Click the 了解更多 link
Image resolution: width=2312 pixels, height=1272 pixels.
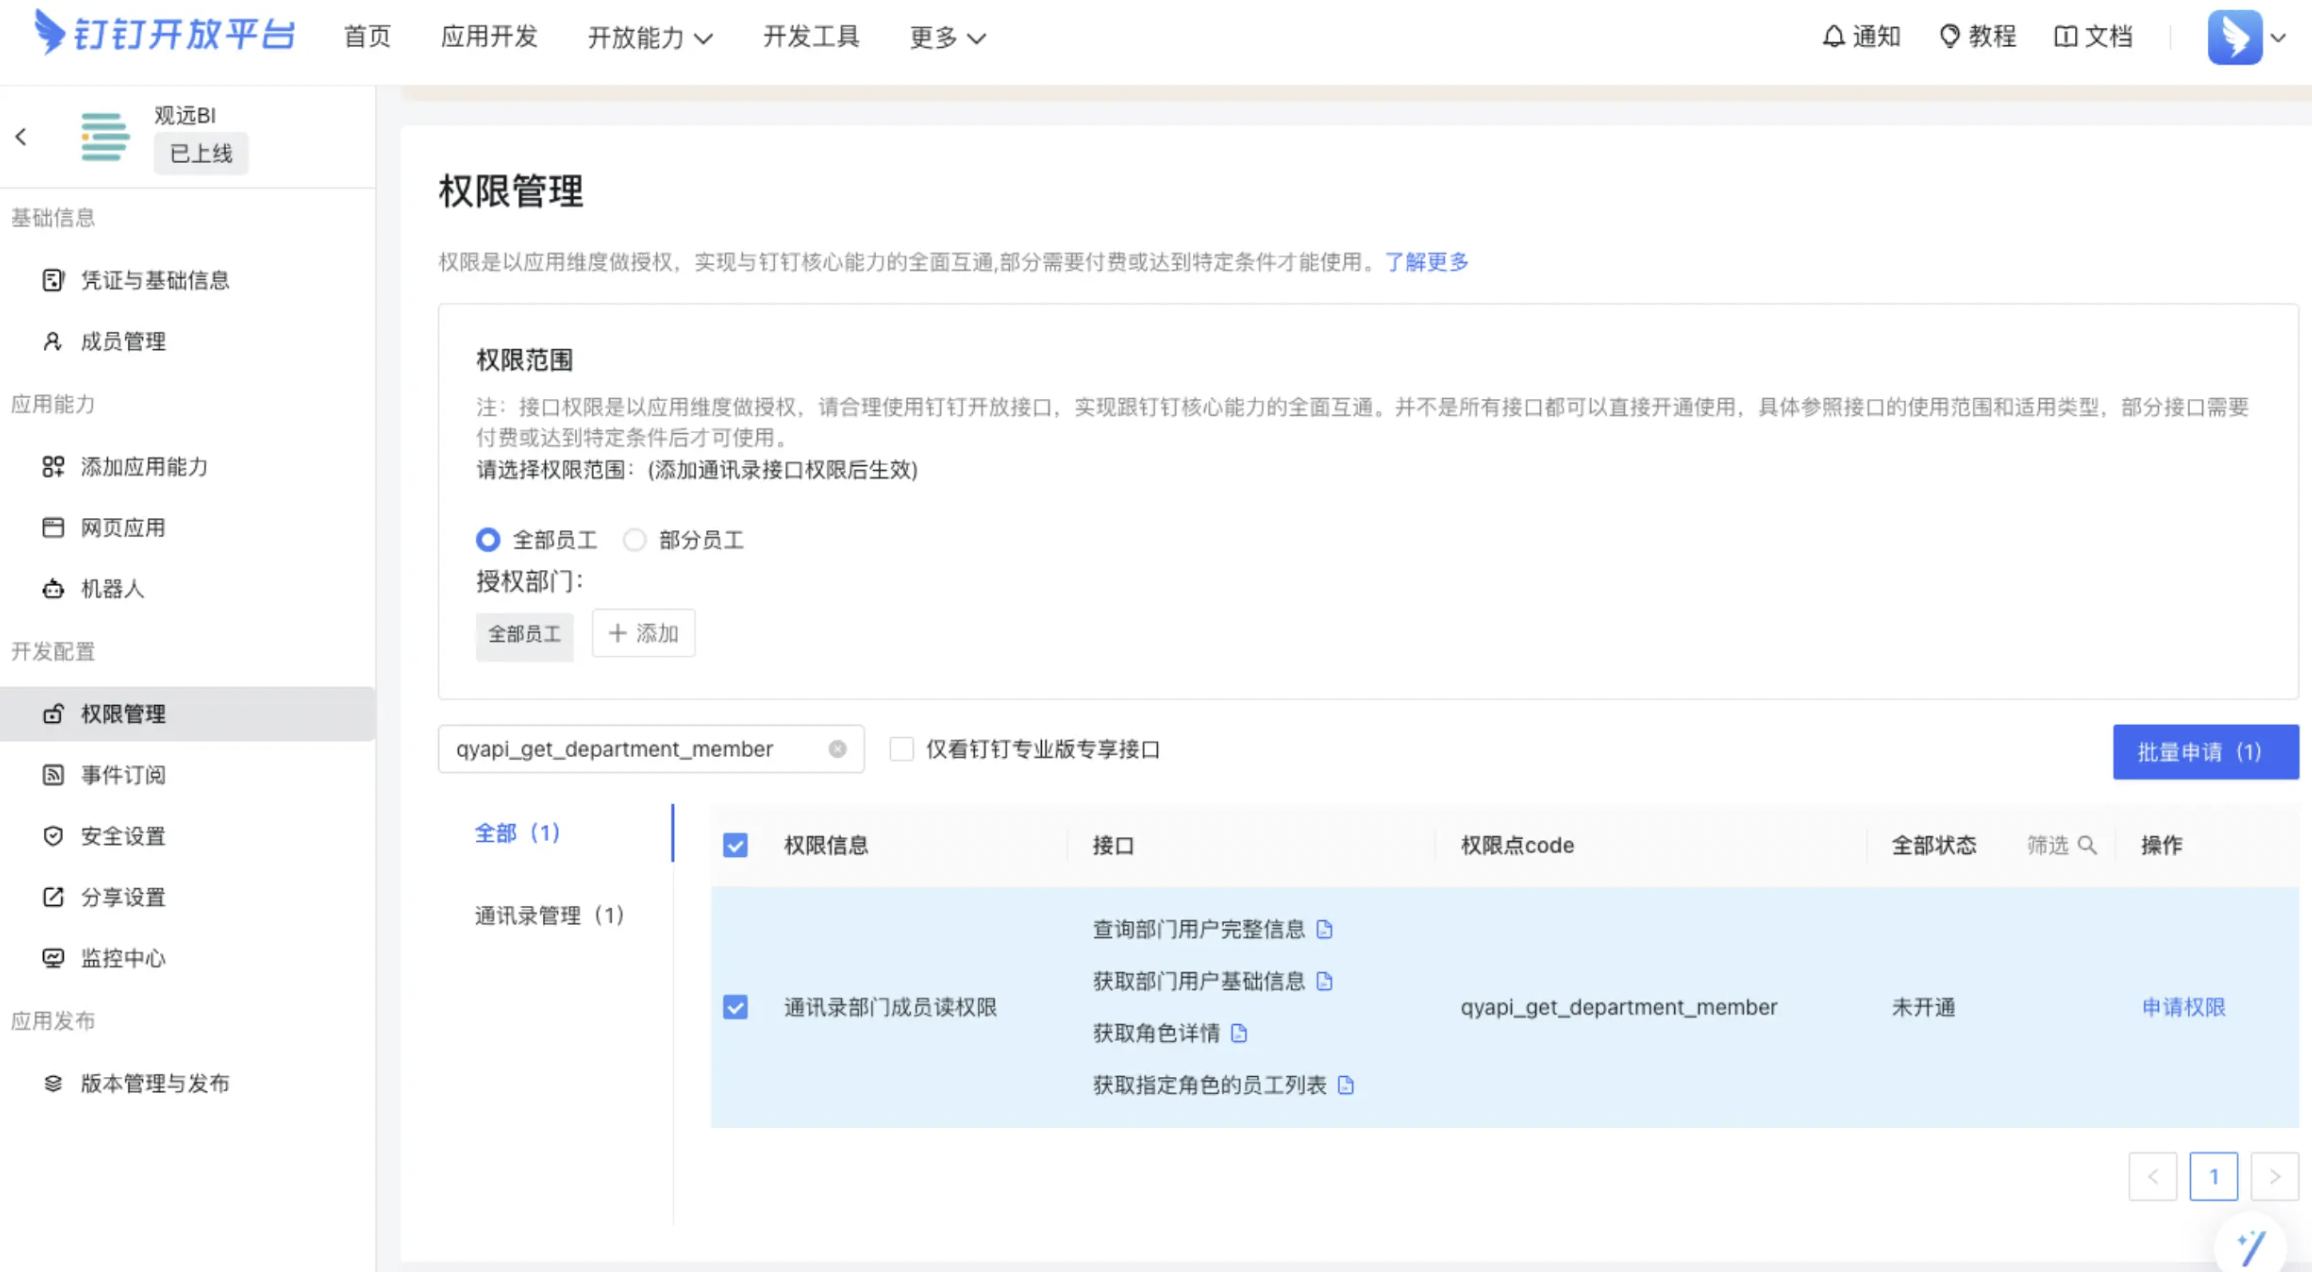pos(1426,262)
